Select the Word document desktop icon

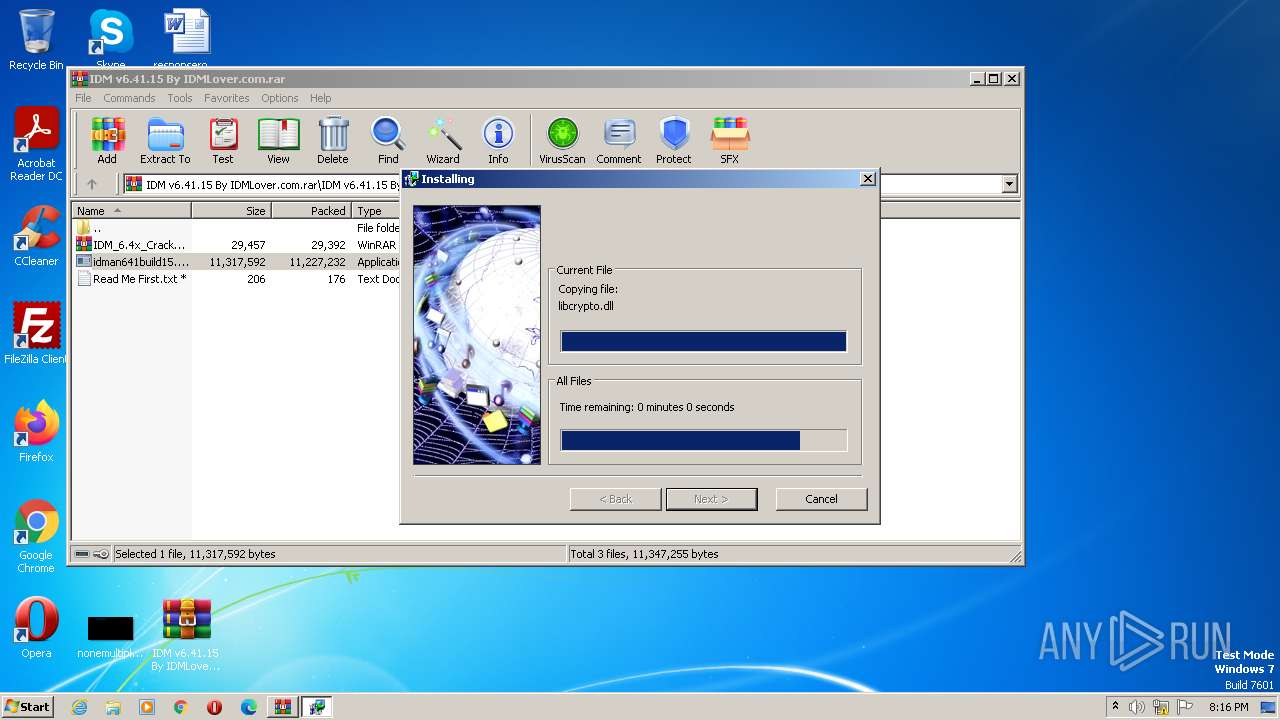[187, 38]
